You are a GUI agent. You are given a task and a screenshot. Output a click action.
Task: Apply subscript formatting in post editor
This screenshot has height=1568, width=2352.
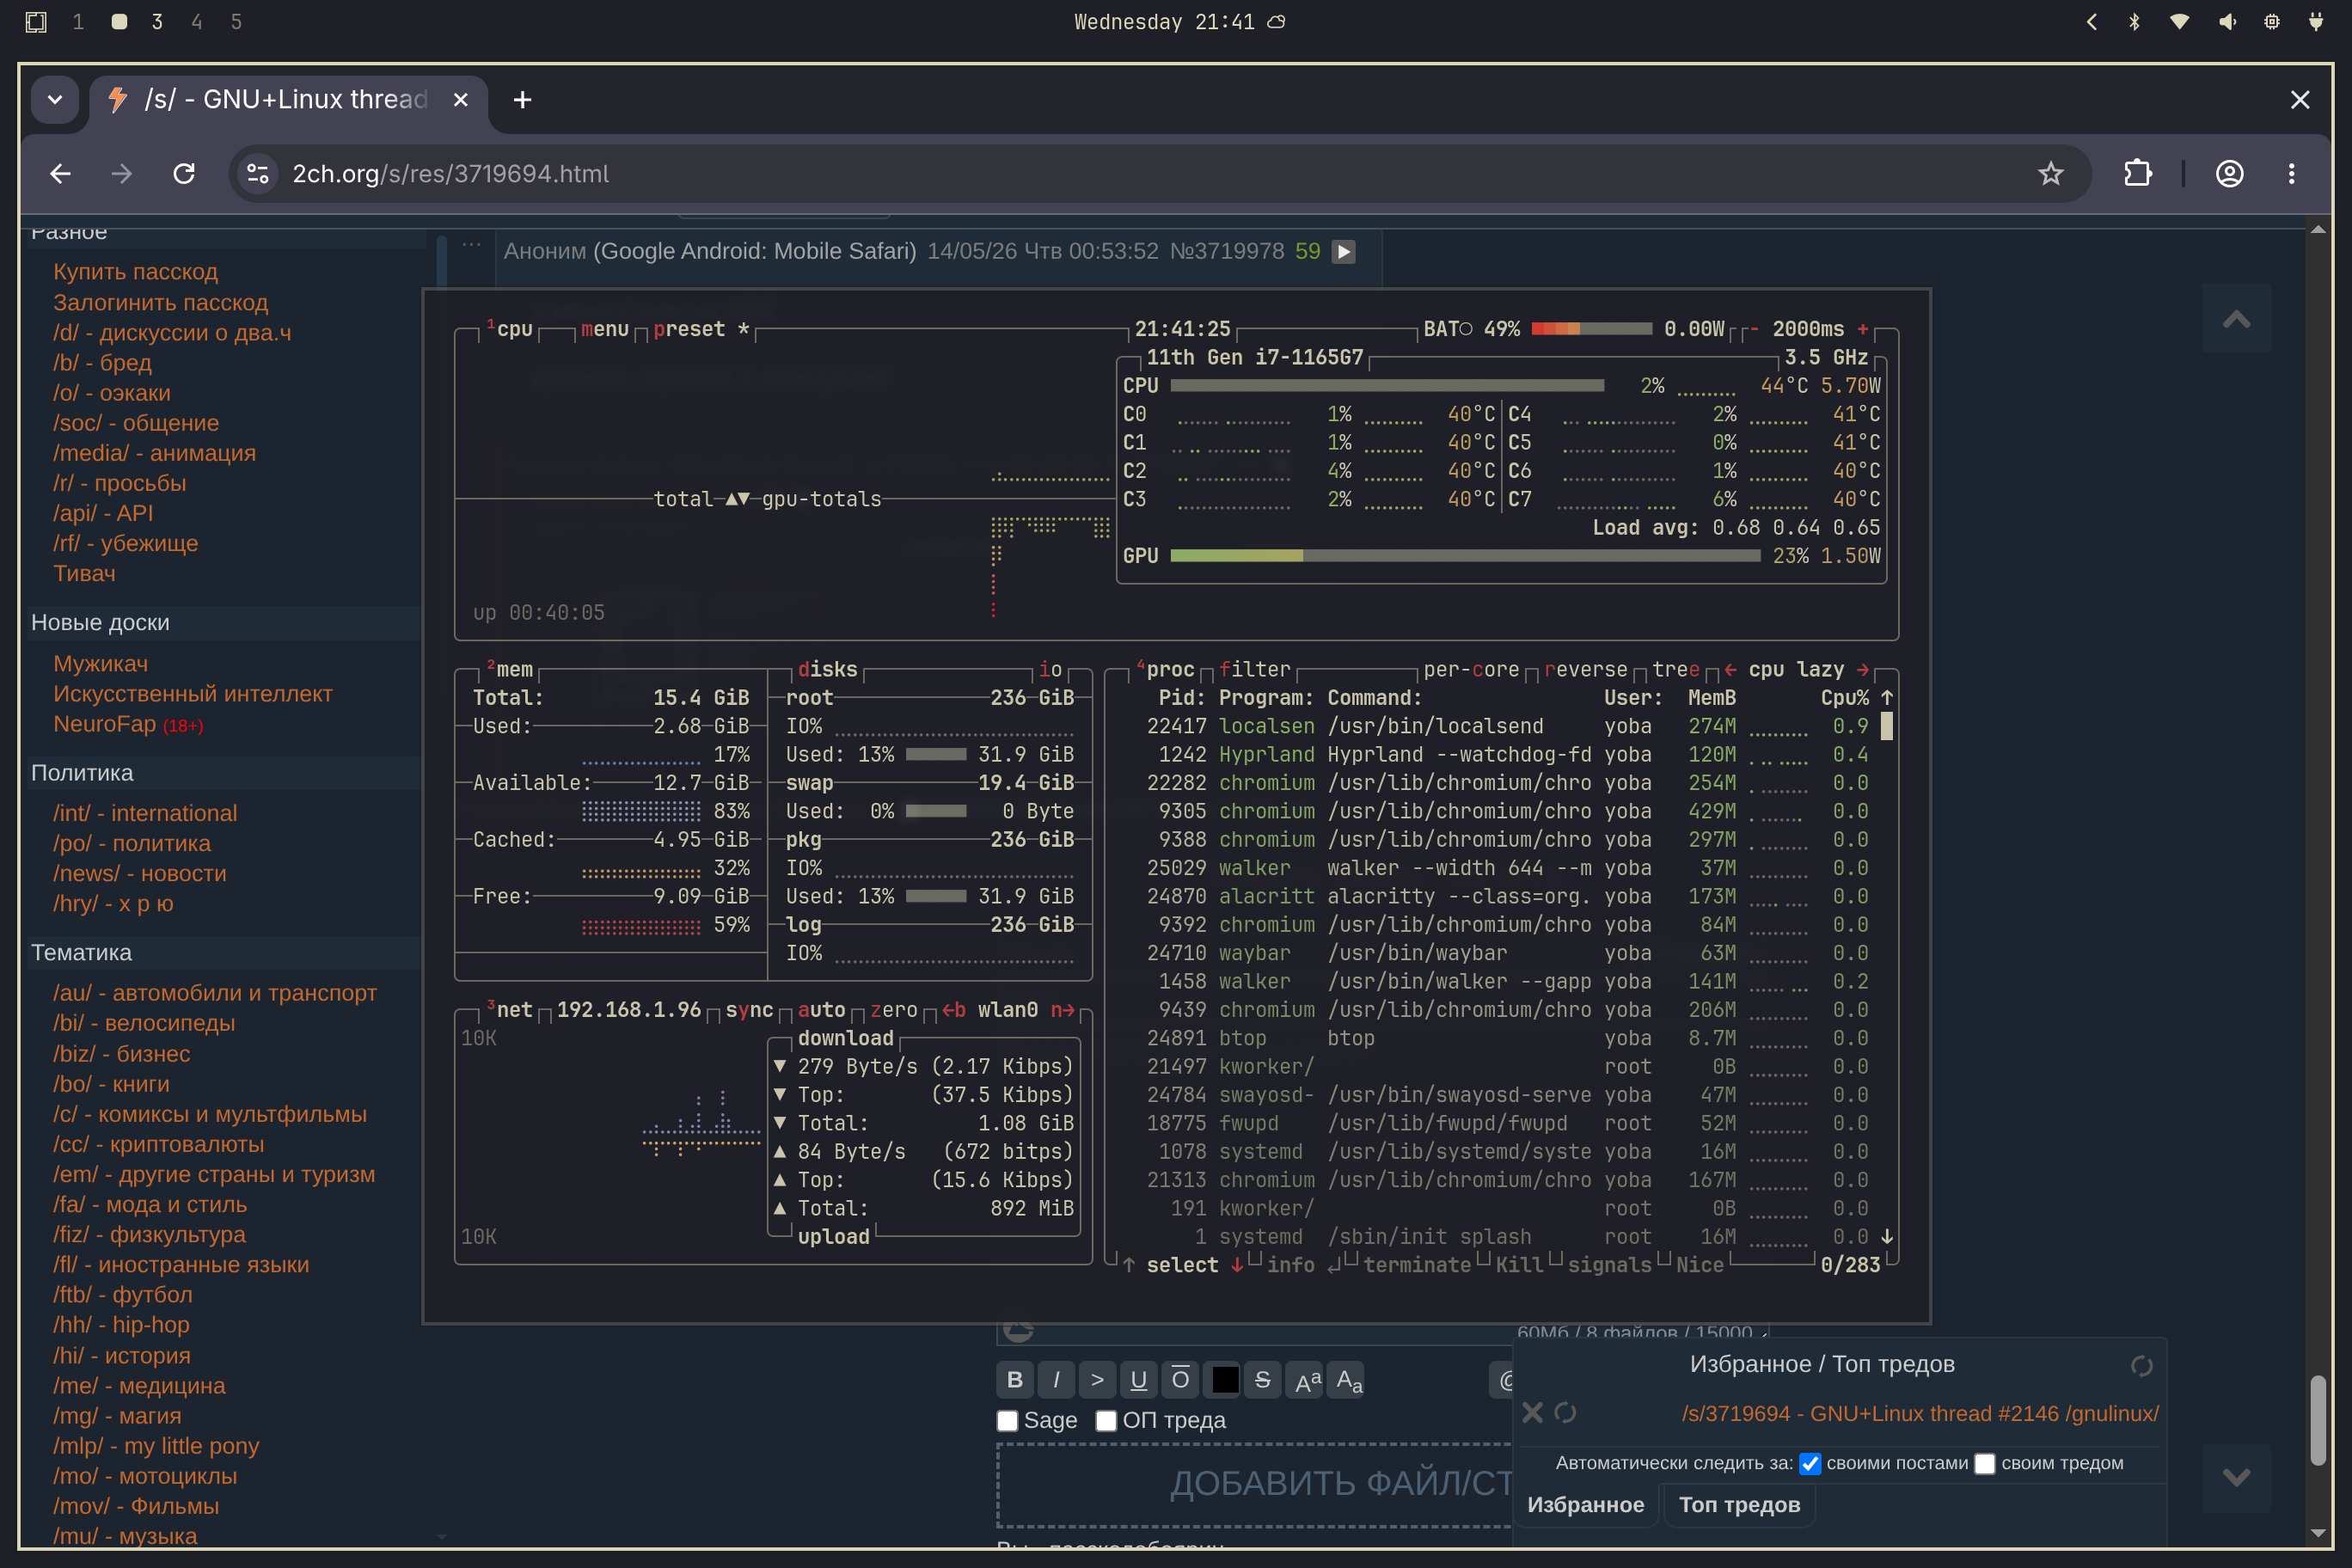coord(1347,1380)
